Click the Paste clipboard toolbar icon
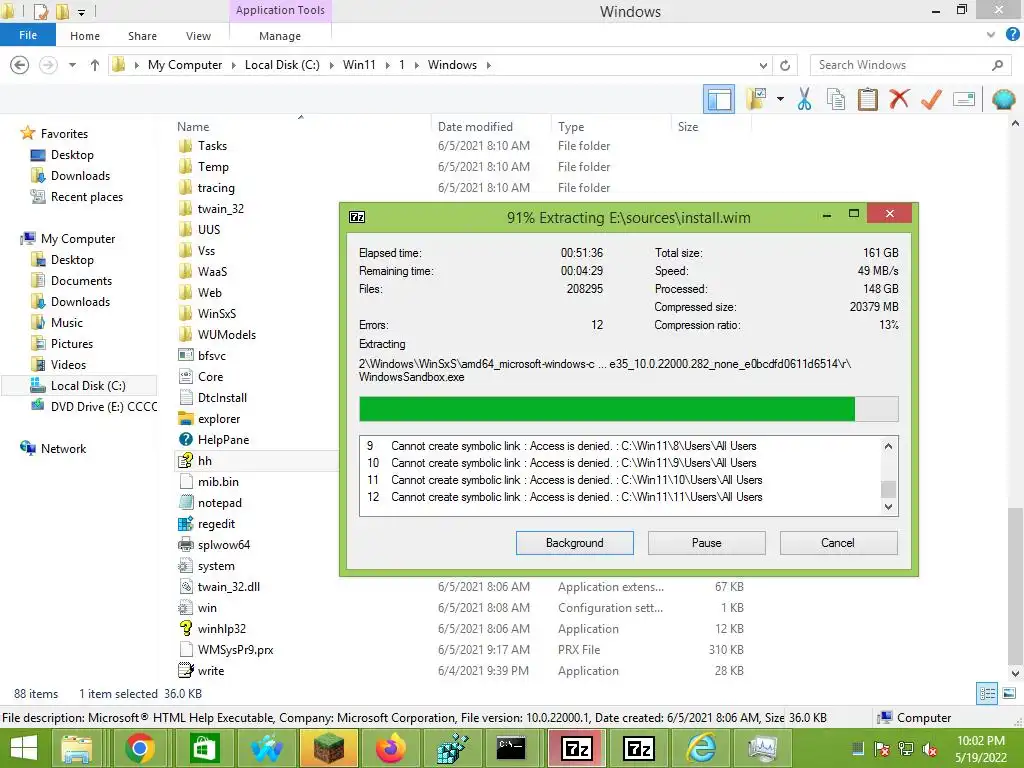The width and height of the screenshot is (1024, 768). tap(867, 99)
